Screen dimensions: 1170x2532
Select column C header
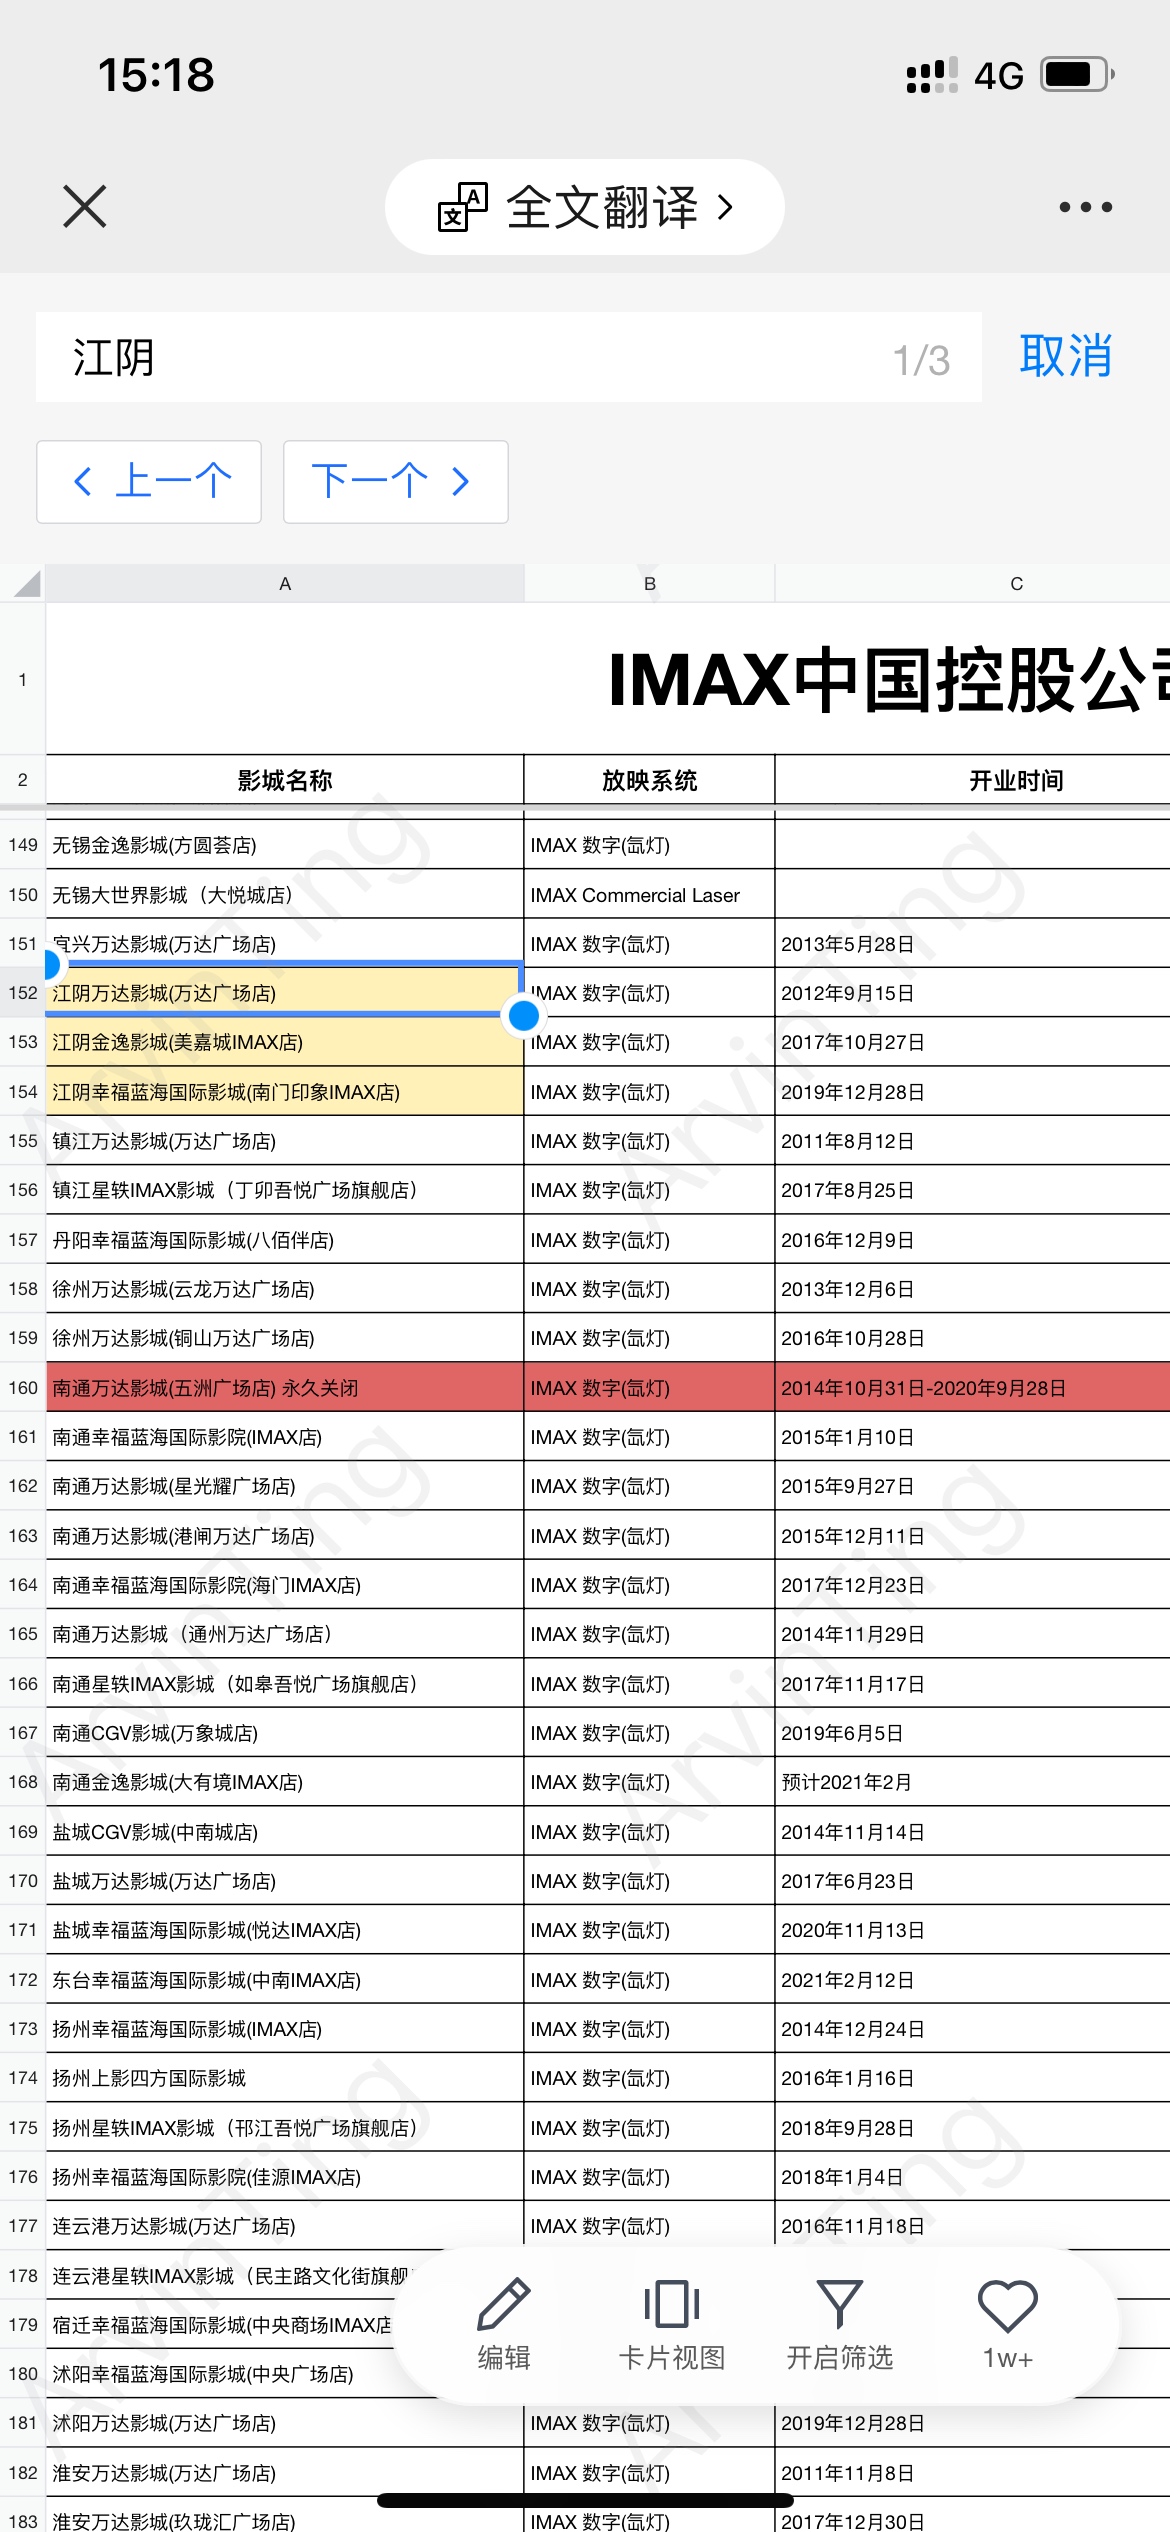click(1016, 584)
